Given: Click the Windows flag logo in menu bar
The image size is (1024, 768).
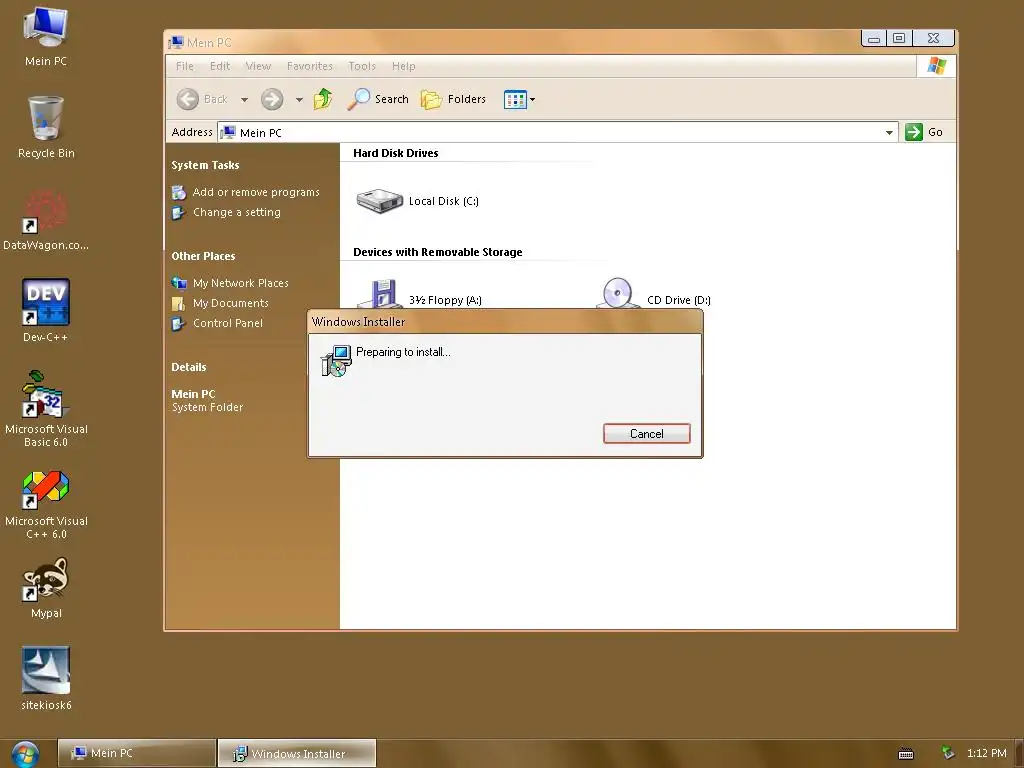Looking at the screenshot, I should [936, 65].
